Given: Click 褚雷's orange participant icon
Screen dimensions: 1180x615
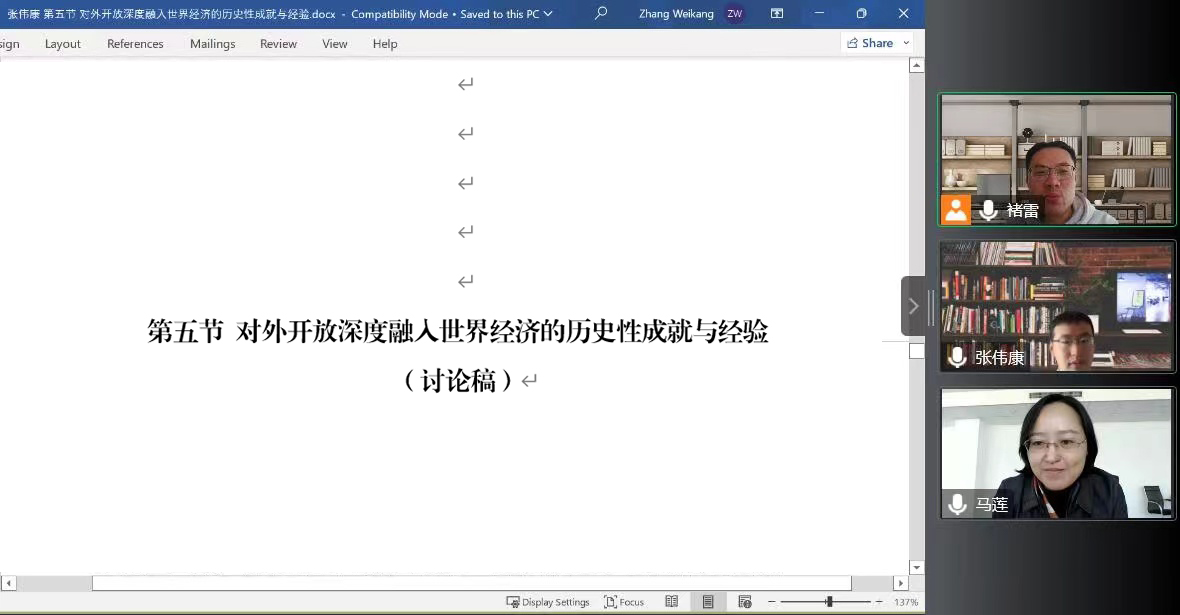Looking at the screenshot, I should (956, 210).
